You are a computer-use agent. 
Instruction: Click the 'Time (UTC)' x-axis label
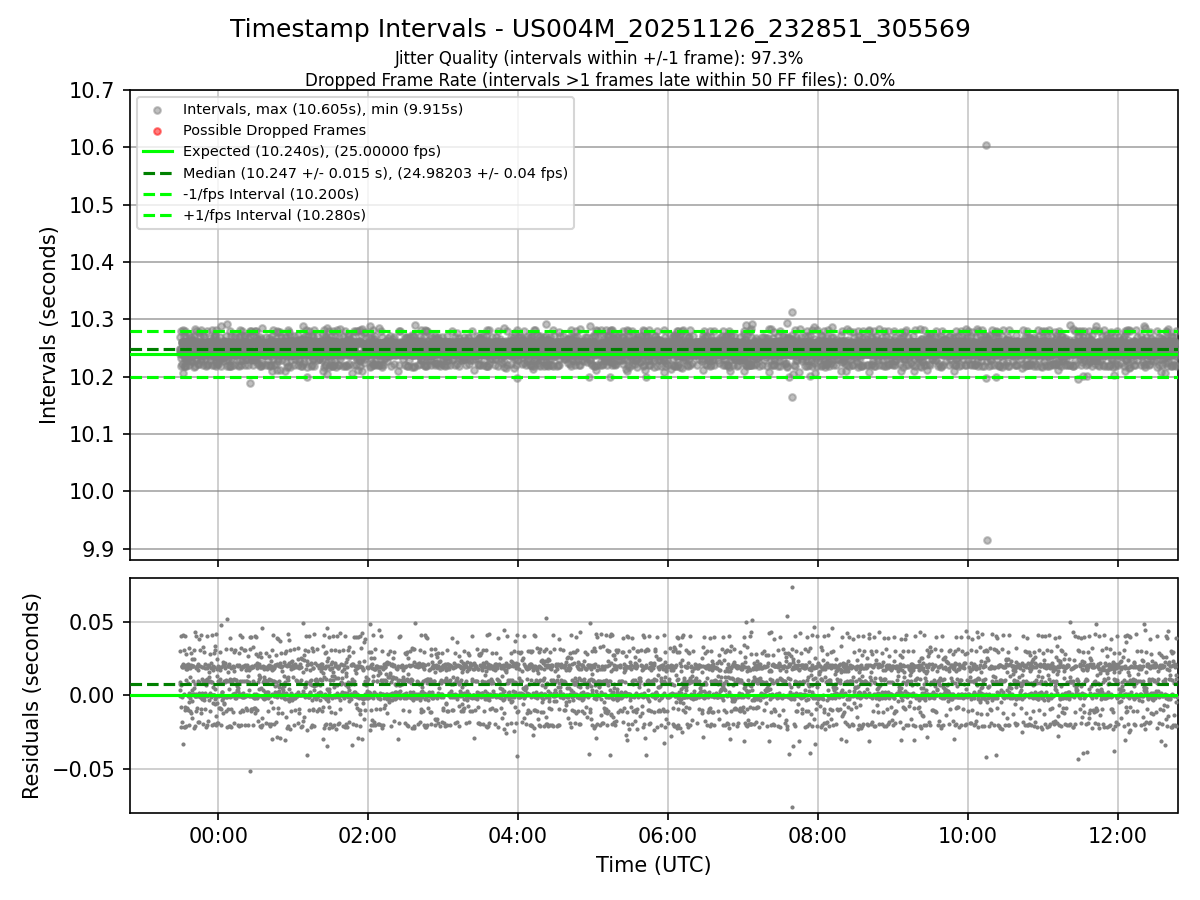[x=653, y=865]
